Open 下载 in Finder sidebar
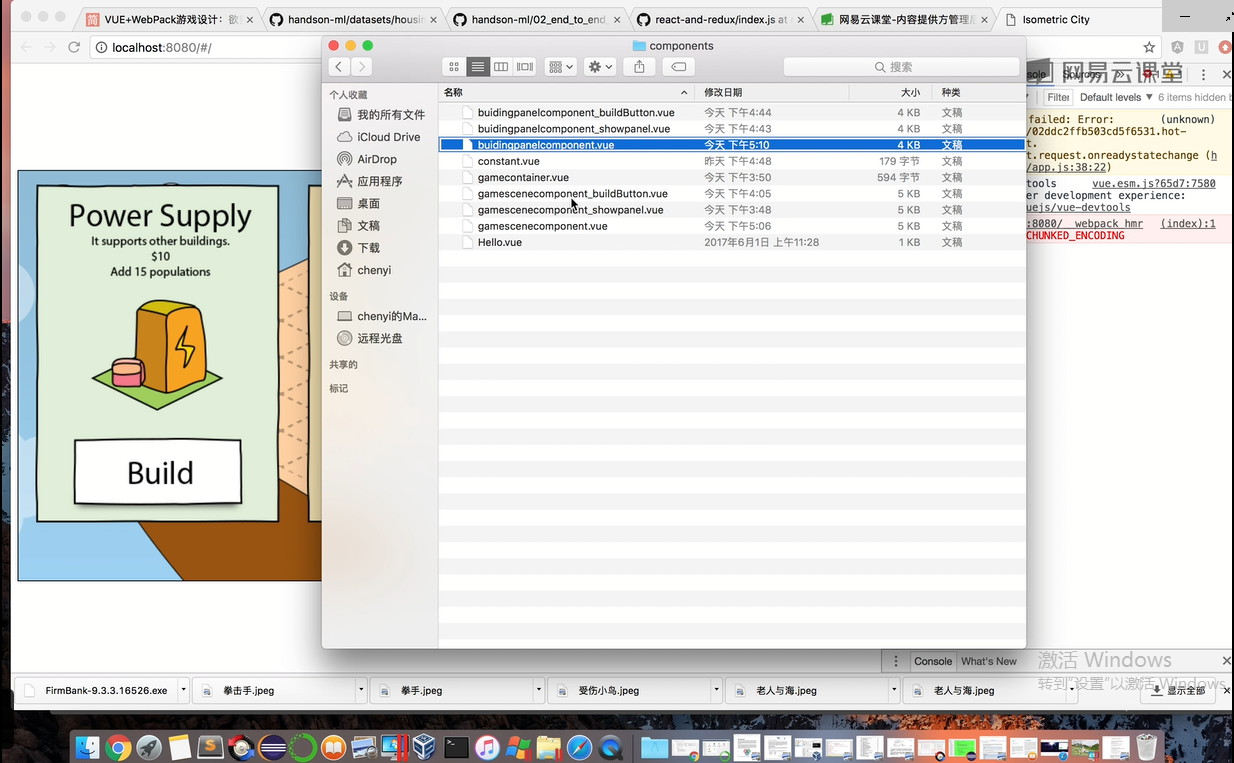The image size is (1234, 763). coord(359,247)
